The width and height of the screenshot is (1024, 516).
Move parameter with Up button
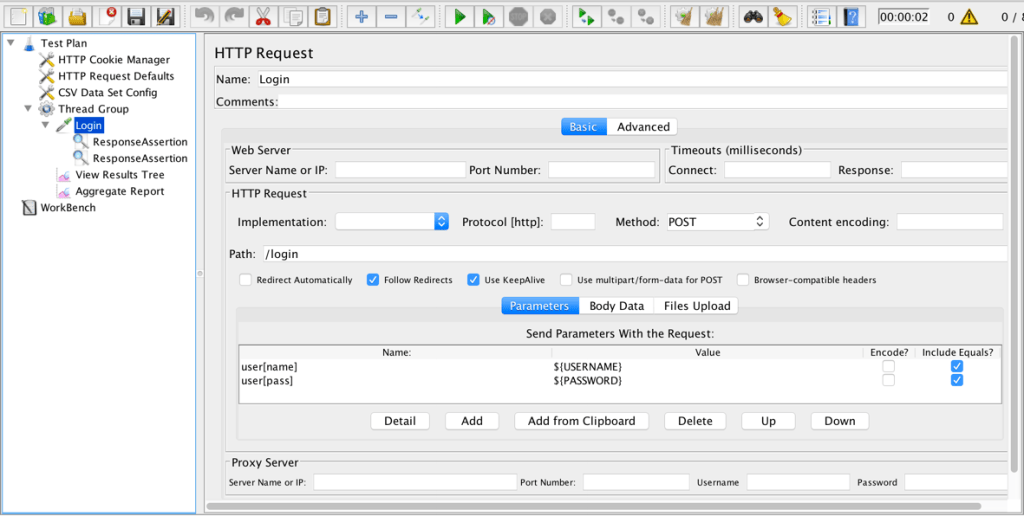768,421
